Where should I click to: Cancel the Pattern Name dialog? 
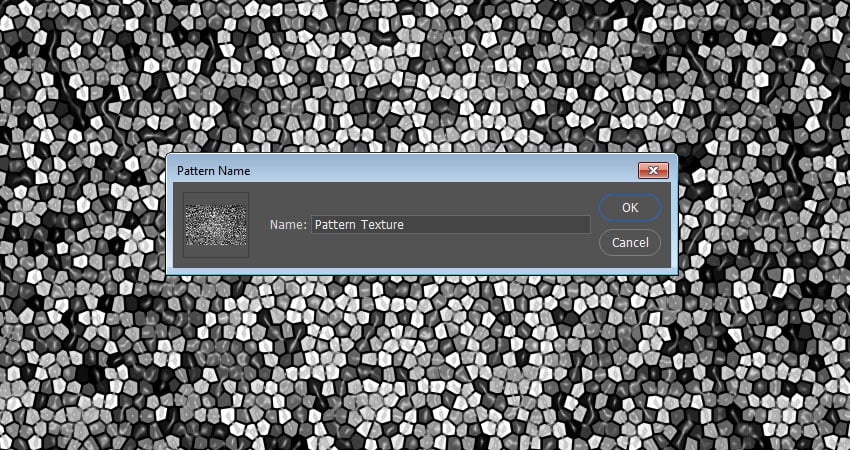click(x=630, y=242)
